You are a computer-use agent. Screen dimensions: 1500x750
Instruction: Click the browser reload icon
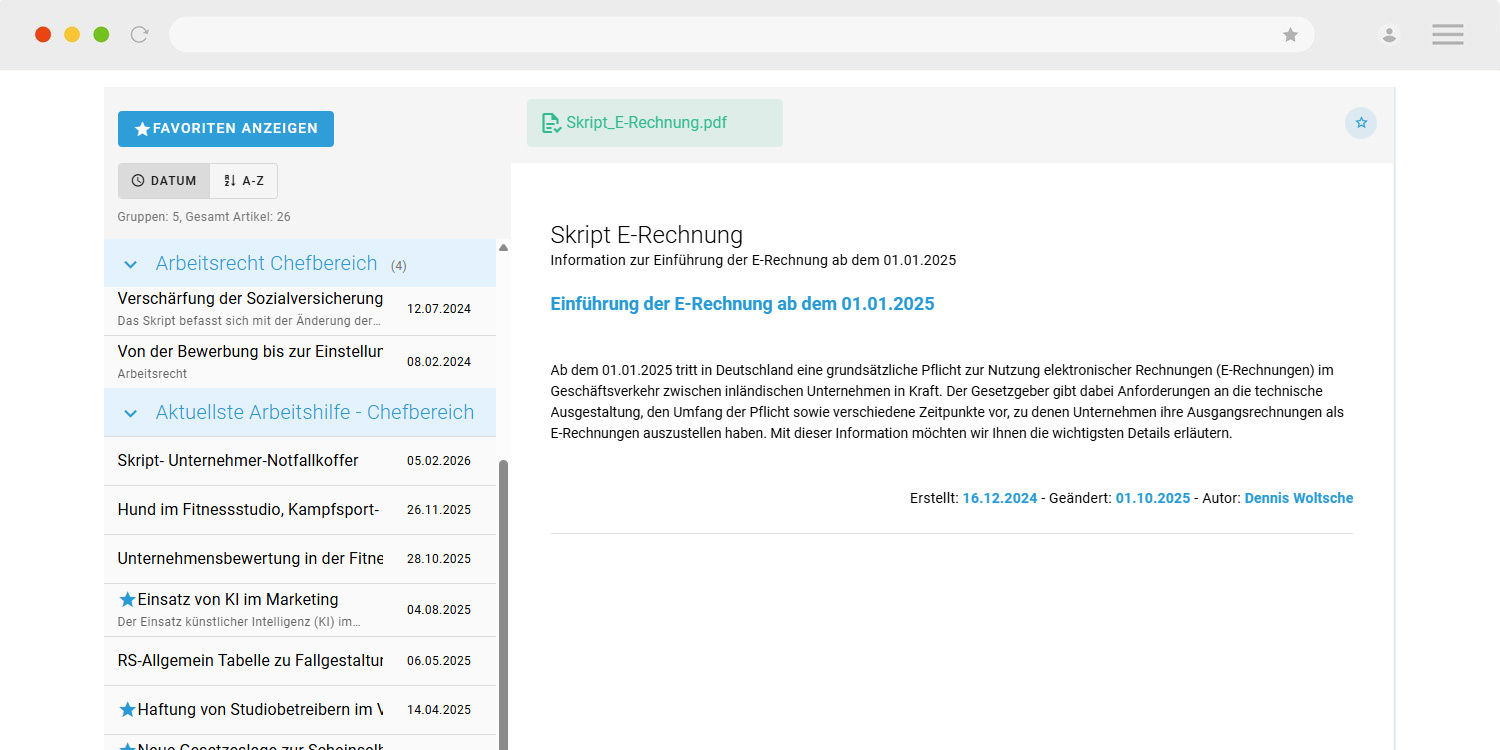140,35
